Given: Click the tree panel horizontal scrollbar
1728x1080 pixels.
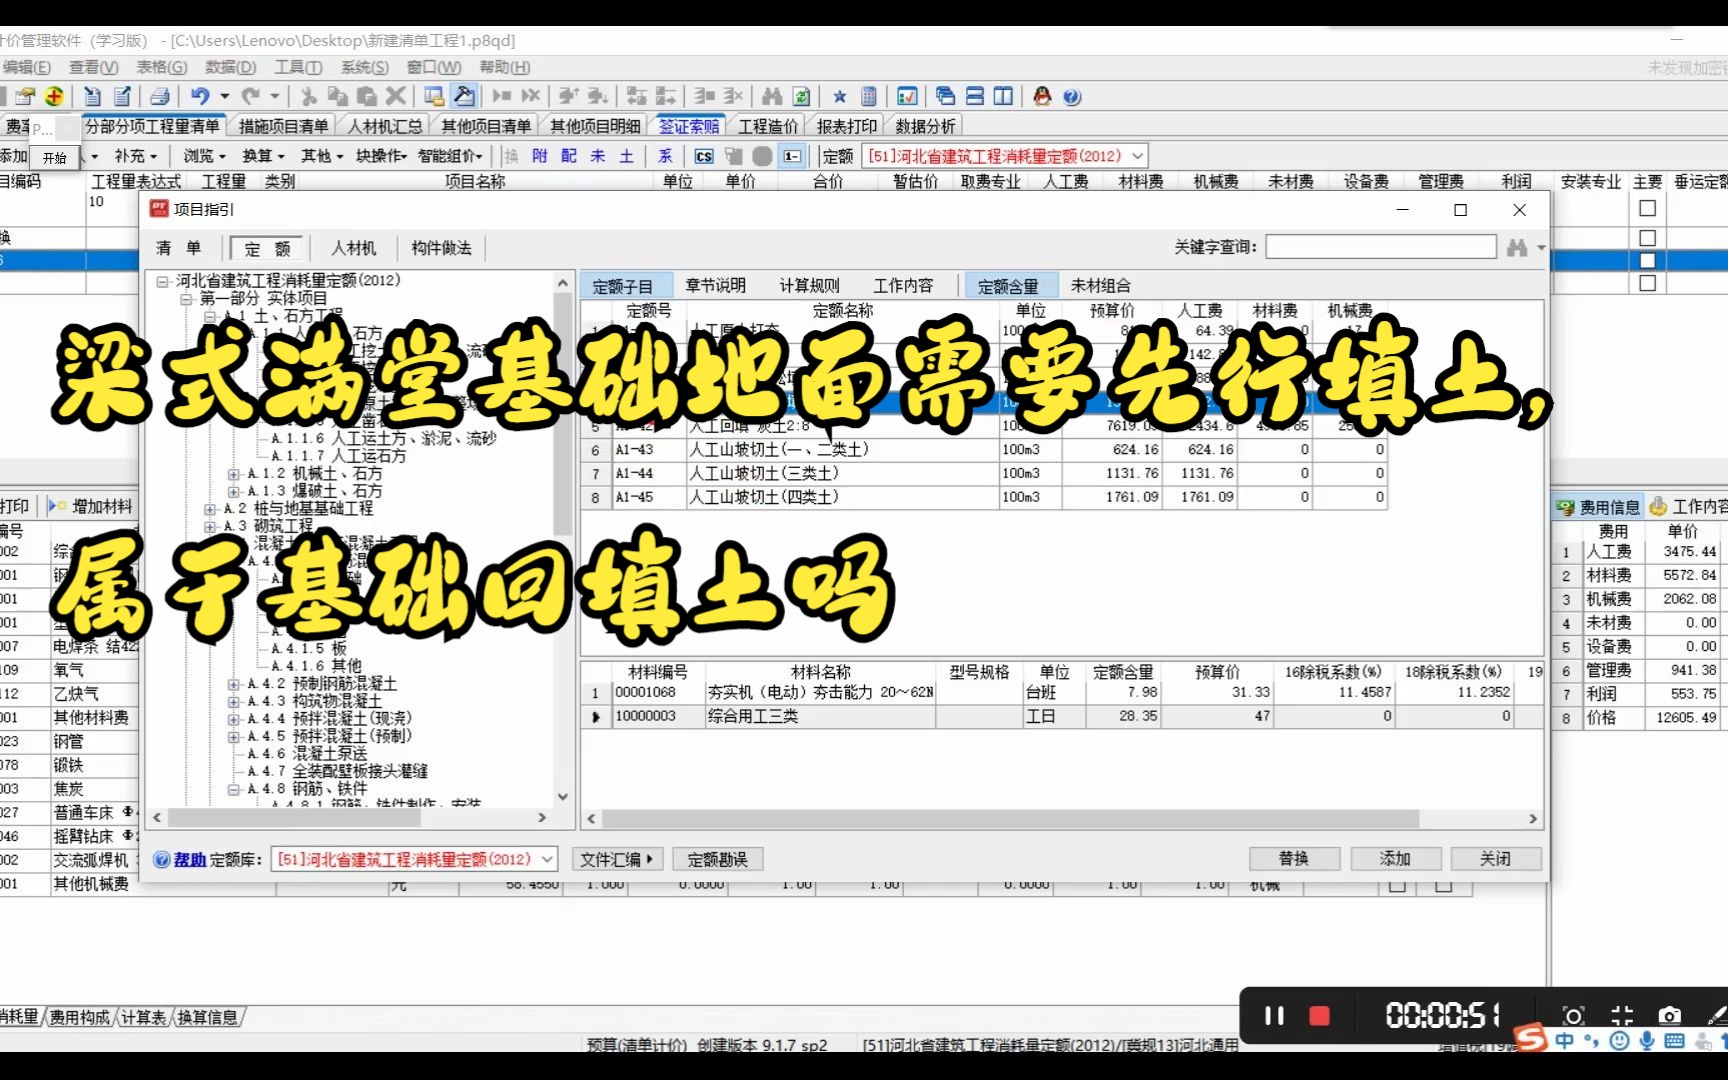Looking at the screenshot, I should (349, 818).
